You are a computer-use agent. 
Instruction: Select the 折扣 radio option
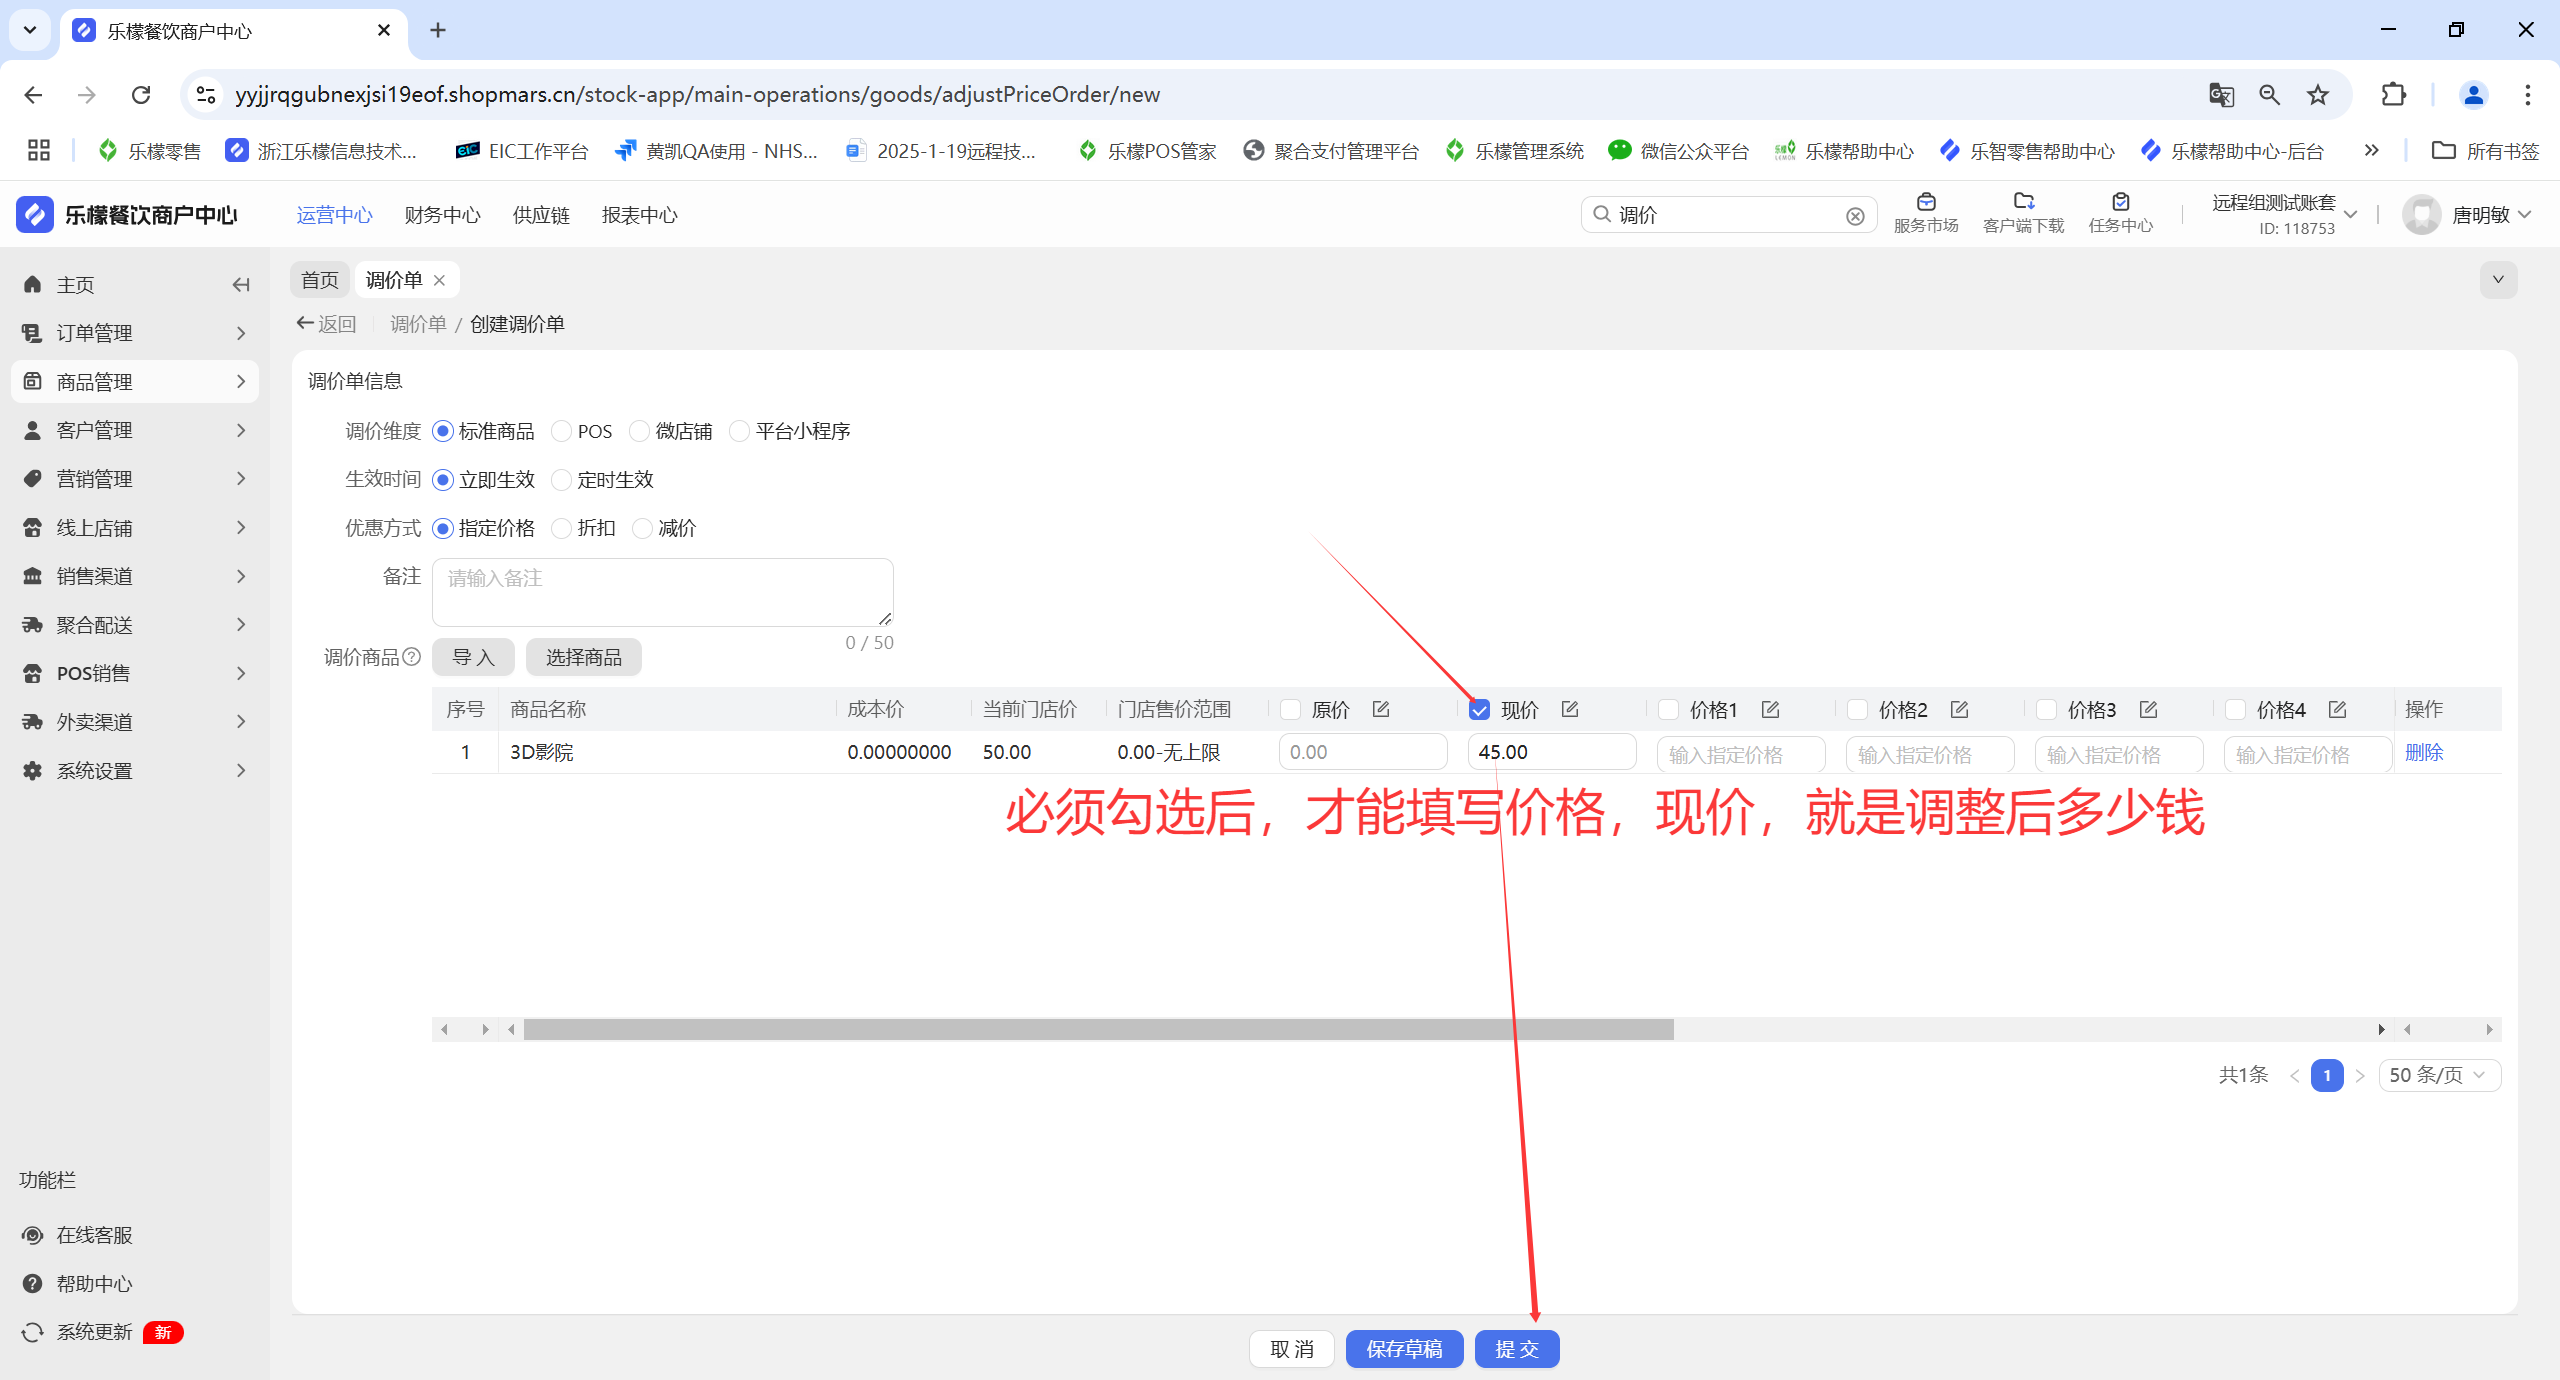pos(562,528)
